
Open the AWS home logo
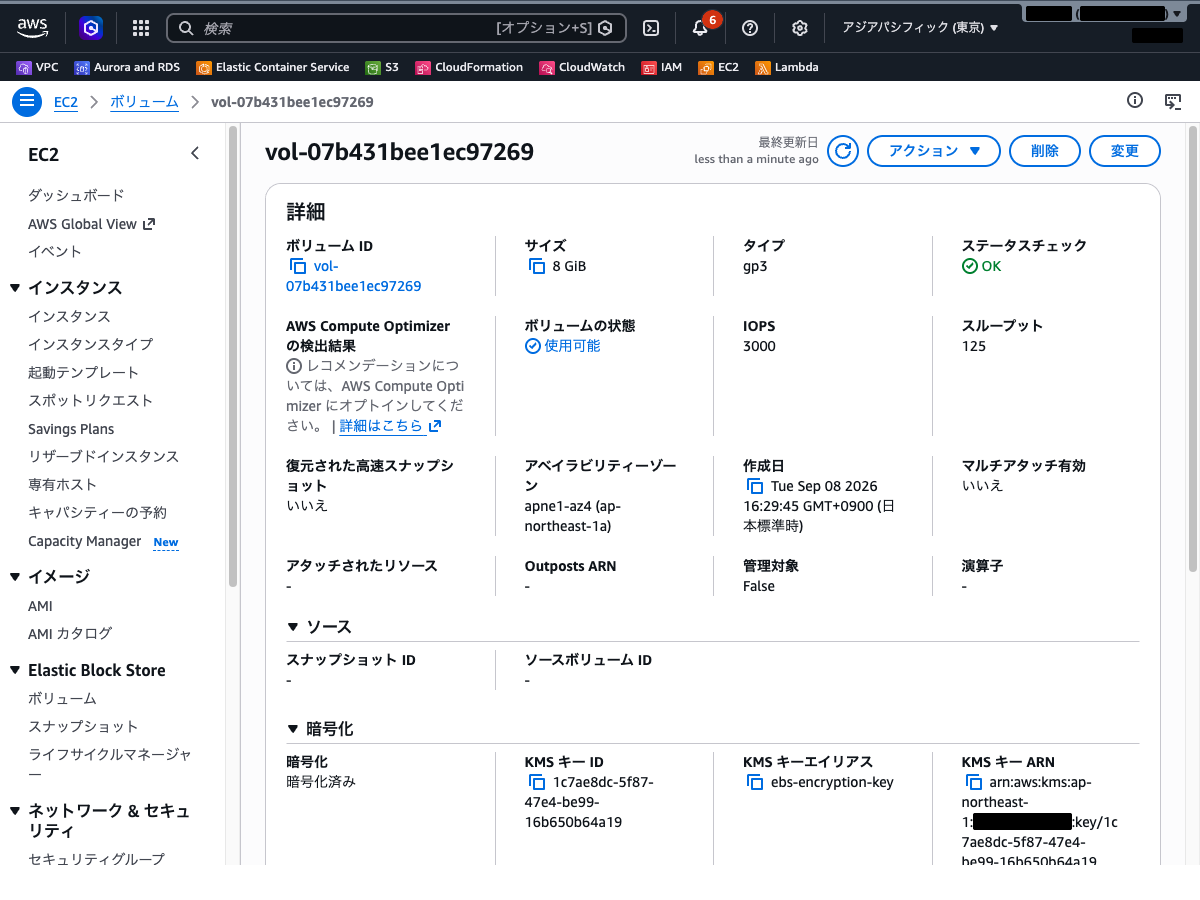coord(33,28)
